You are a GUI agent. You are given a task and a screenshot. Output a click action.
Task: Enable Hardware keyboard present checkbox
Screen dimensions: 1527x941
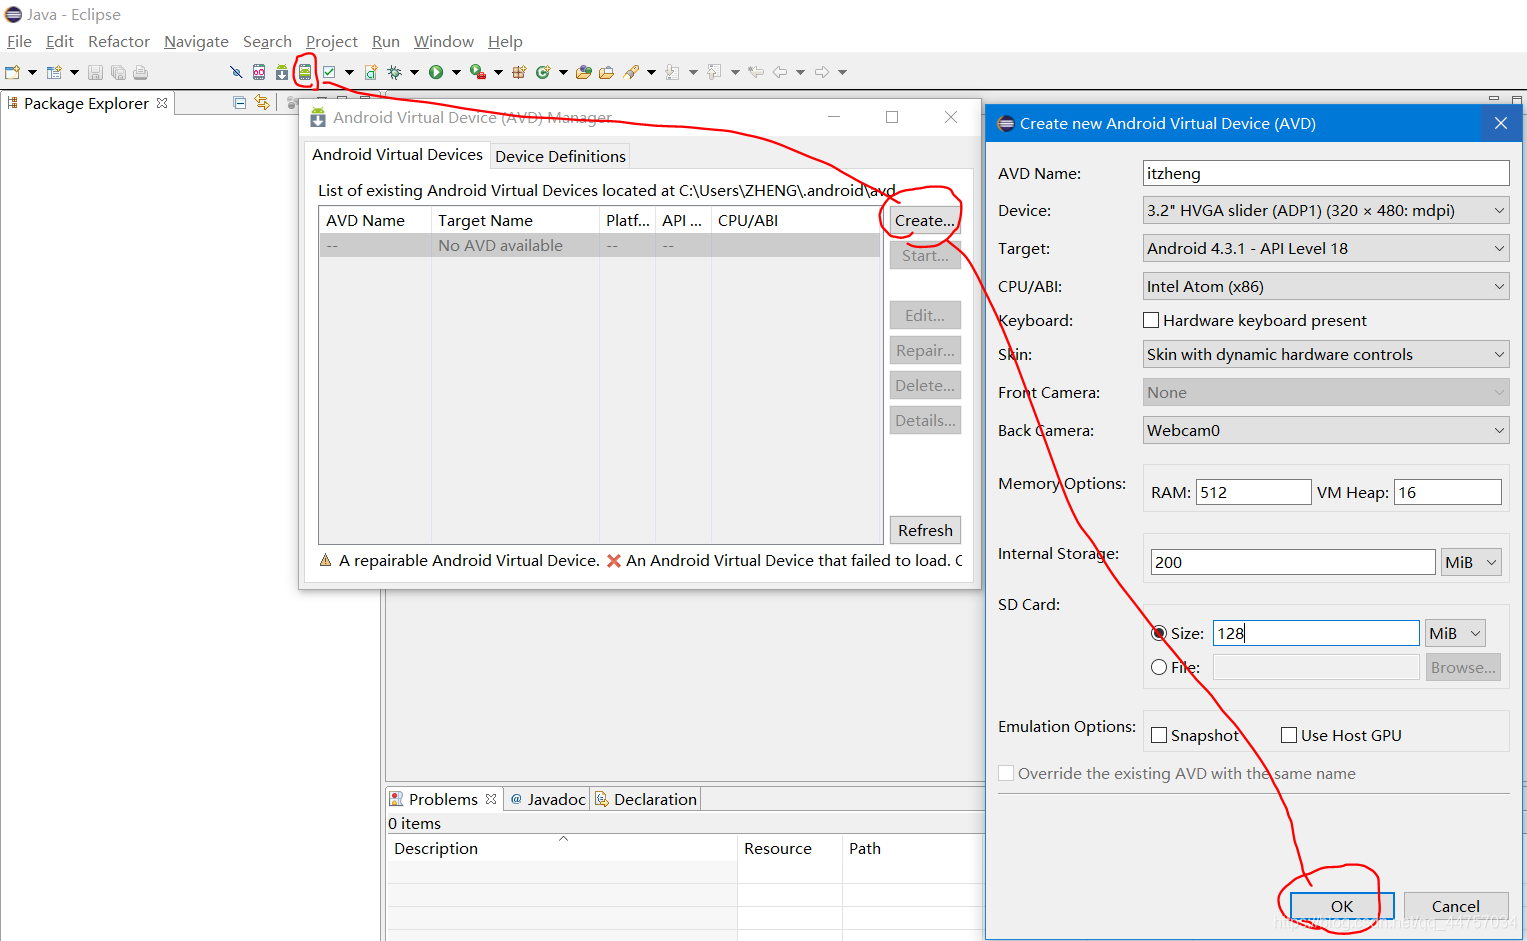pos(1151,320)
